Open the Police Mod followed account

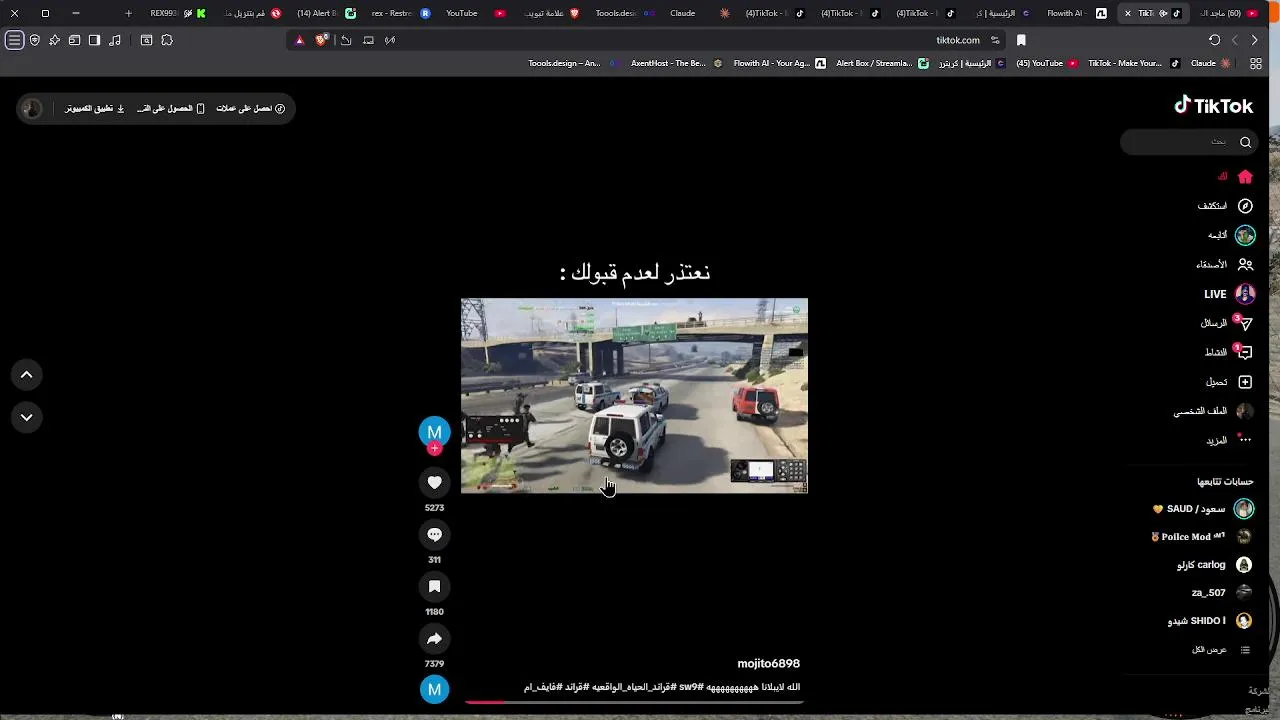pyautogui.click(x=1202, y=537)
